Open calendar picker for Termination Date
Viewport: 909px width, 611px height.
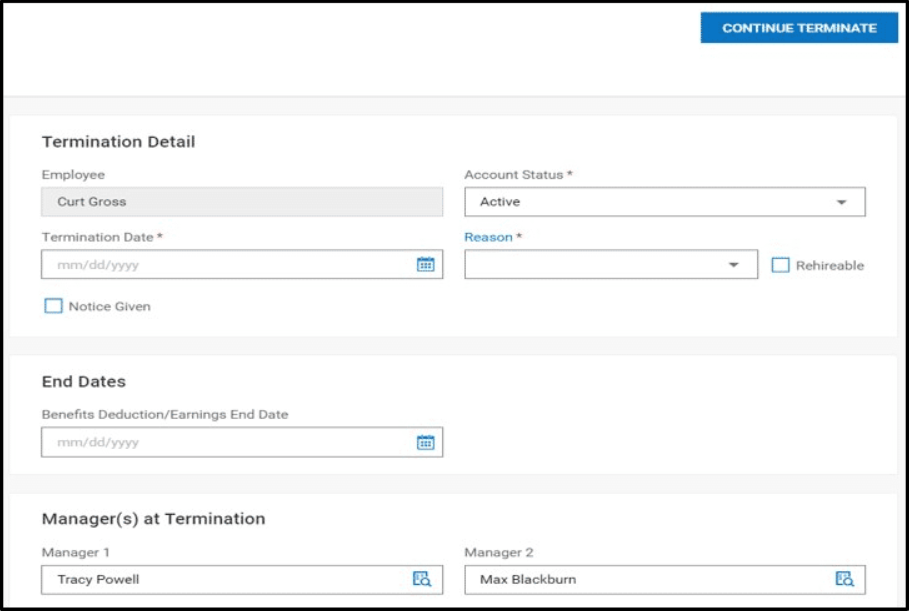(x=426, y=264)
